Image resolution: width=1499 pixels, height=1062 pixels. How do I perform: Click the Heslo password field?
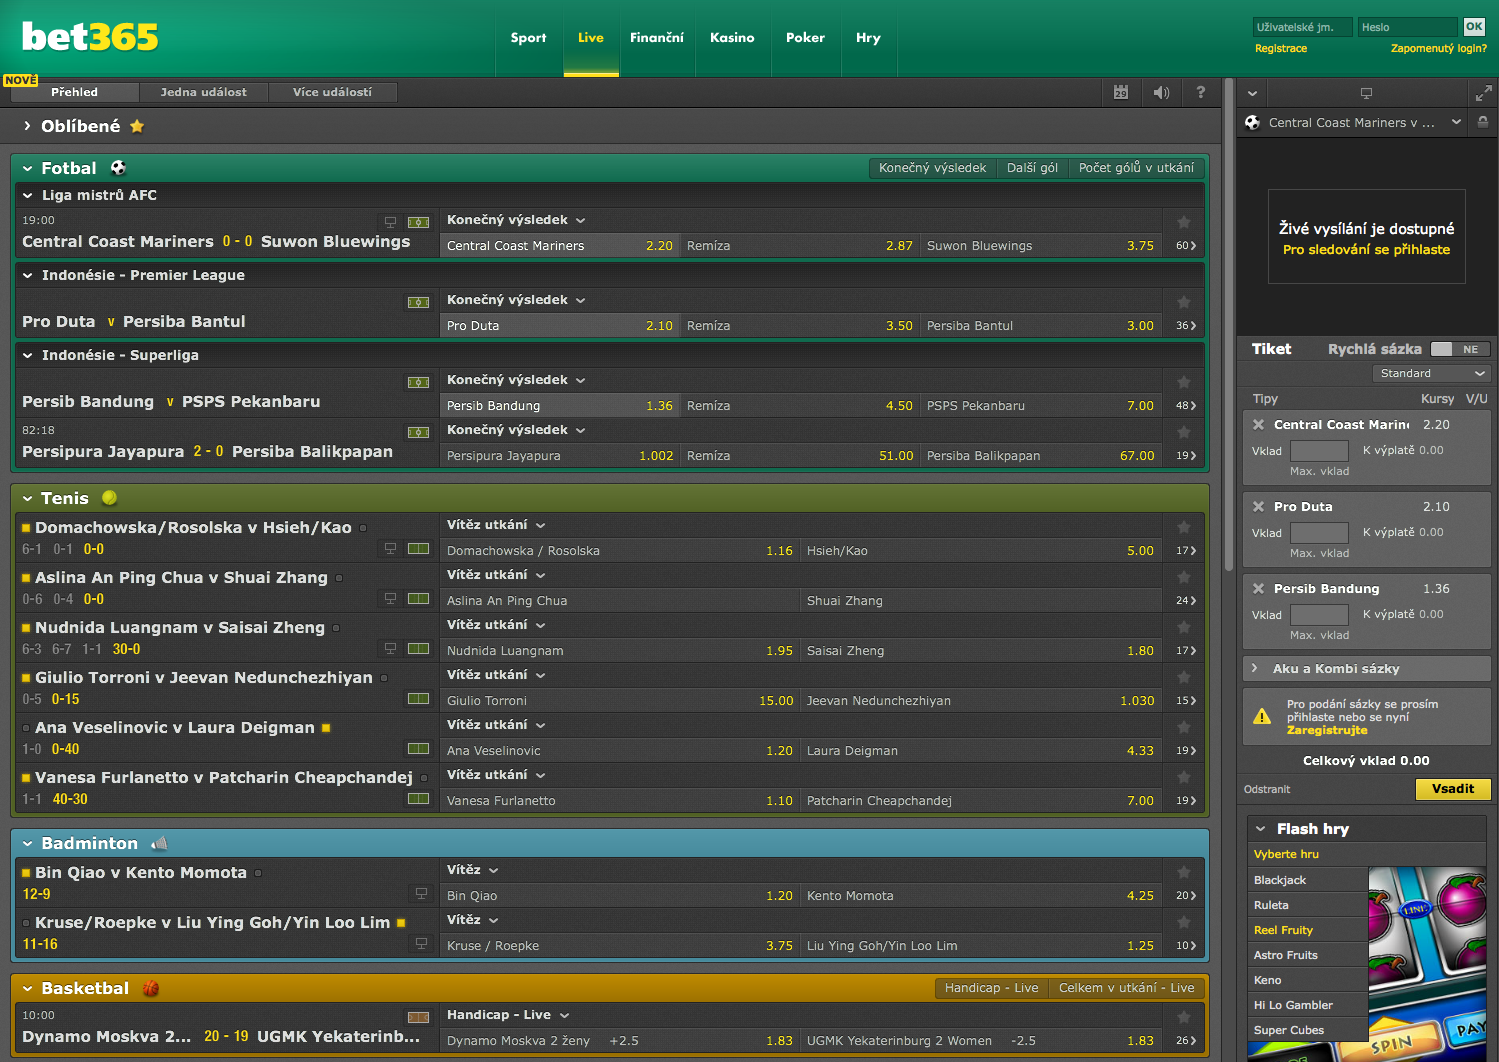(1408, 27)
